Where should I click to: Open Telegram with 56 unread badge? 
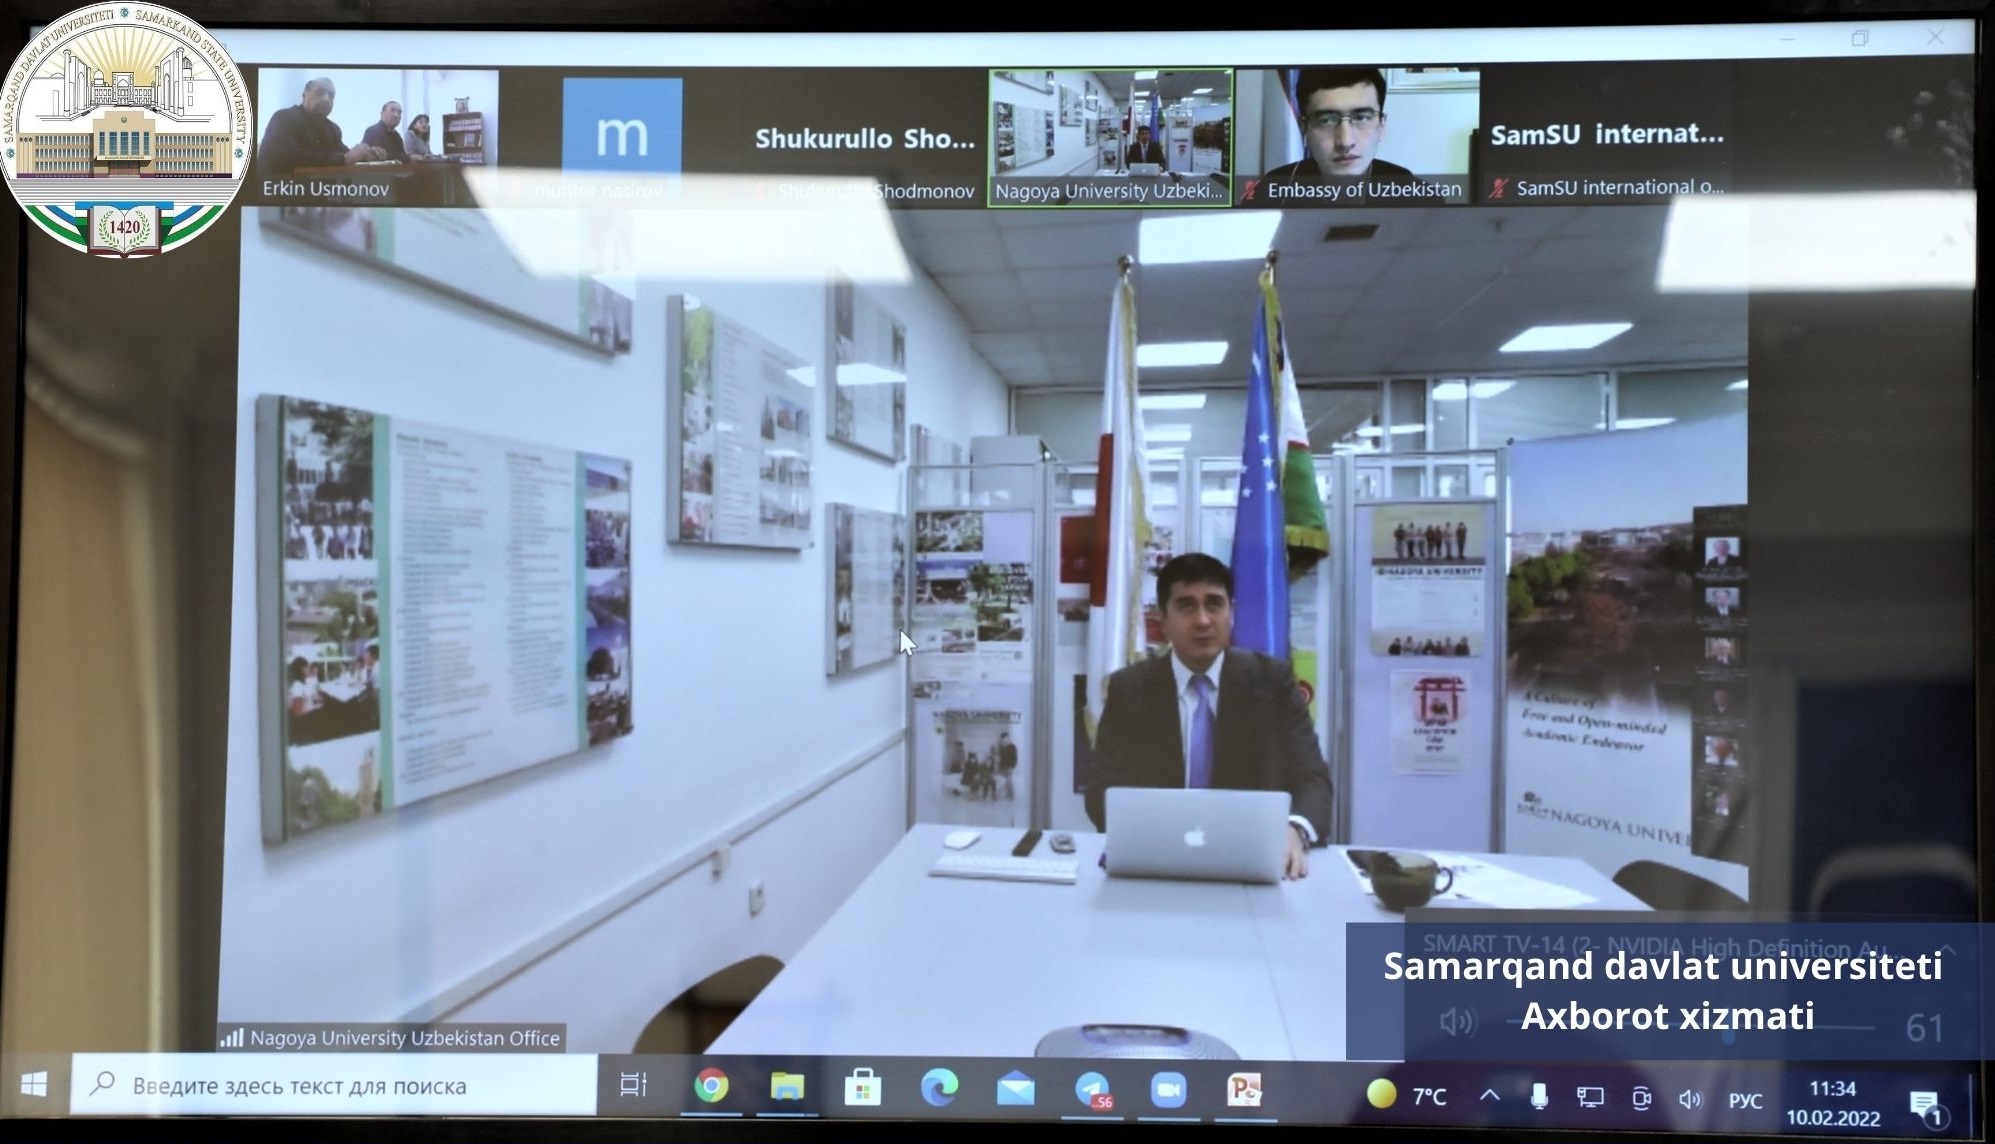click(1093, 1089)
